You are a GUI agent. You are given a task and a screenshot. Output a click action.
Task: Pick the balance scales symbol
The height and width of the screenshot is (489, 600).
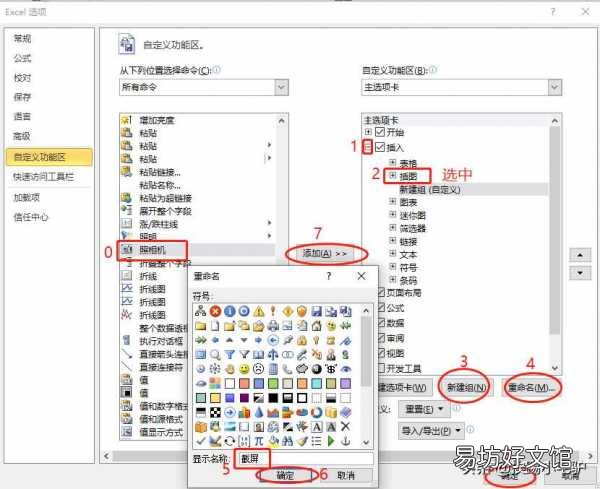[273, 355]
